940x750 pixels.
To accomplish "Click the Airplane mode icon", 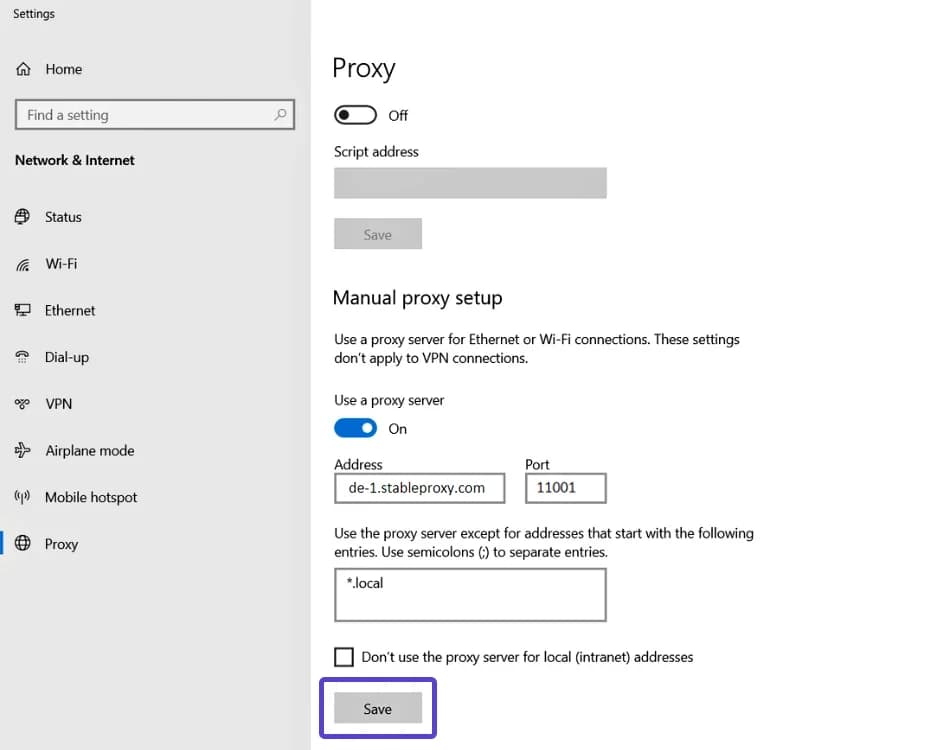I will click(22, 450).
